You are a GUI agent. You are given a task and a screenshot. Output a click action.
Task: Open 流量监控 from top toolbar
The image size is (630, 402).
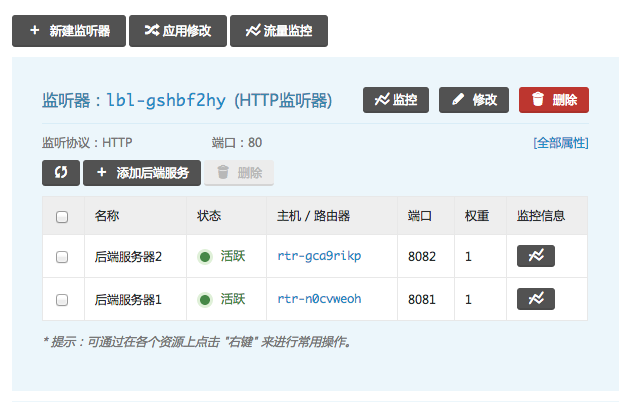click(x=279, y=31)
